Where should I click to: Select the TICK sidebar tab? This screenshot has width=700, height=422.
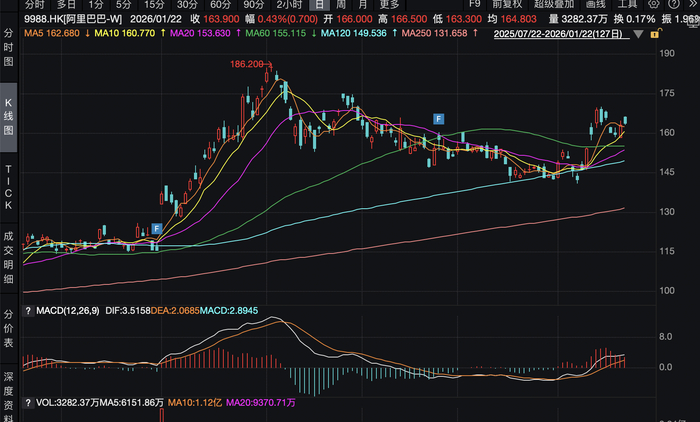point(8,187)
